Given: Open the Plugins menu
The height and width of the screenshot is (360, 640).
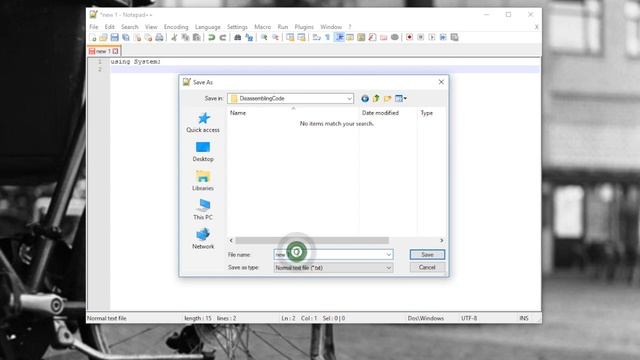Looking at the screenshot, I should (304, 27).
